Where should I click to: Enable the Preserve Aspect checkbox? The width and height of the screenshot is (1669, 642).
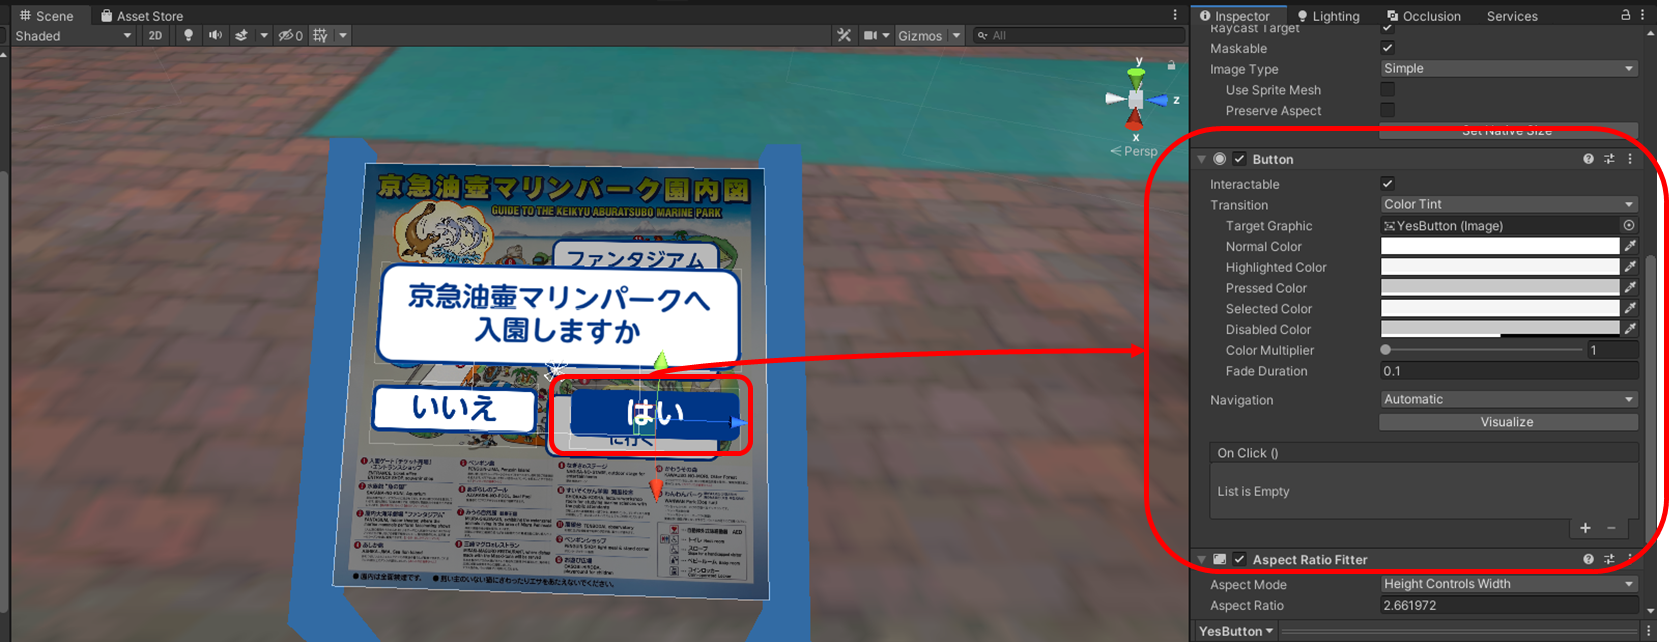[x=1387, y=110]
